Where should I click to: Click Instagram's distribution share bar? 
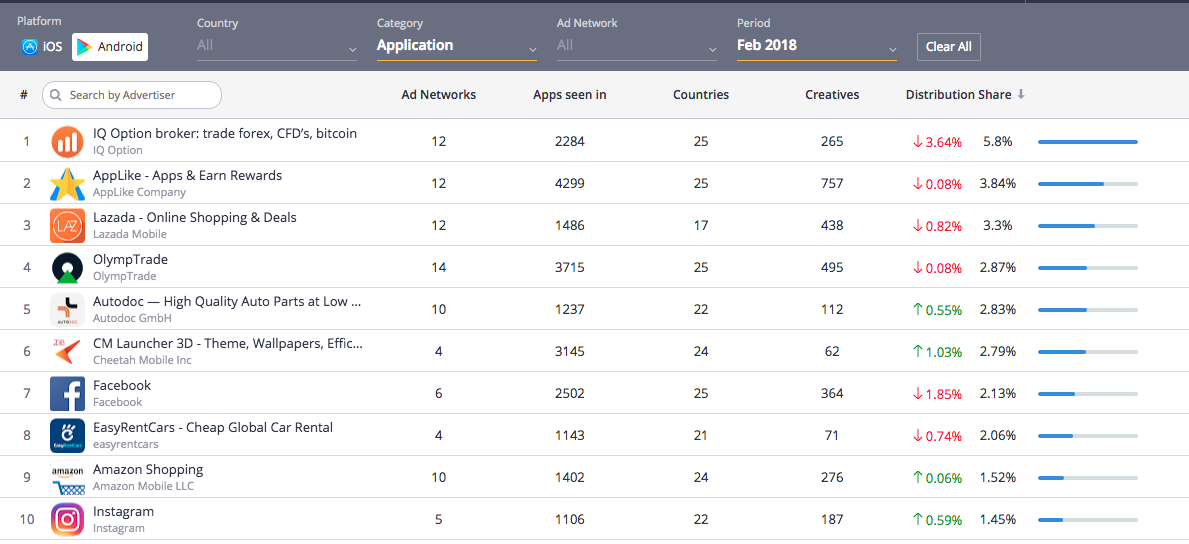(1087, 520)
